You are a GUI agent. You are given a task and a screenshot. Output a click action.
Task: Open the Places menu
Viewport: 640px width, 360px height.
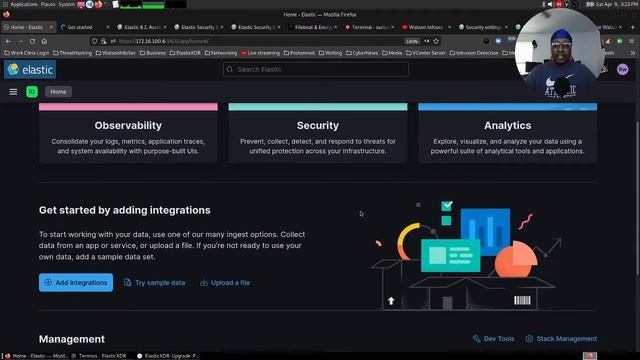tap(48, 4)
